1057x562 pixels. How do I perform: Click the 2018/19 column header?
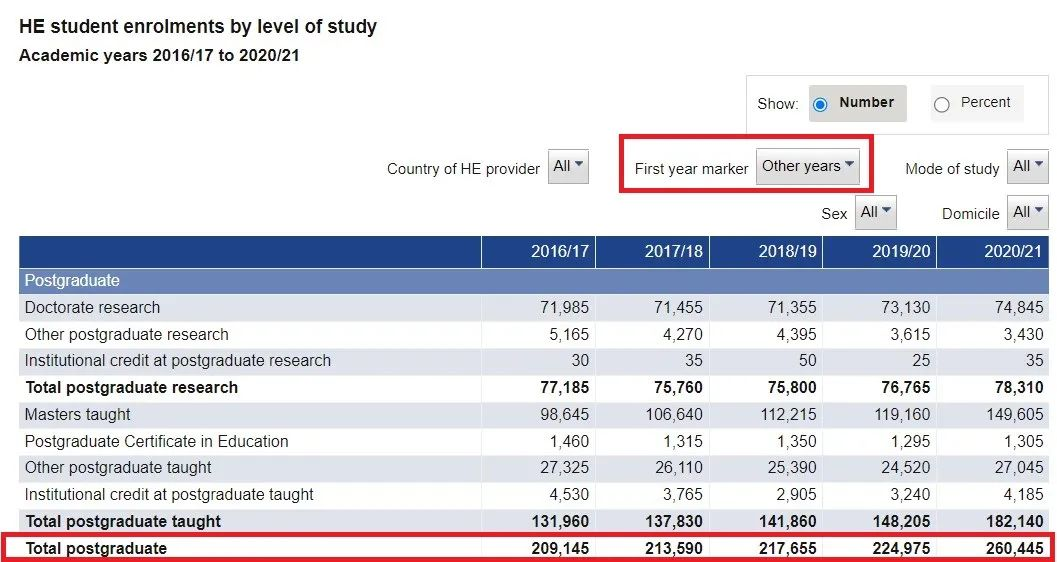pyautogui.click(x=787, y=252)
